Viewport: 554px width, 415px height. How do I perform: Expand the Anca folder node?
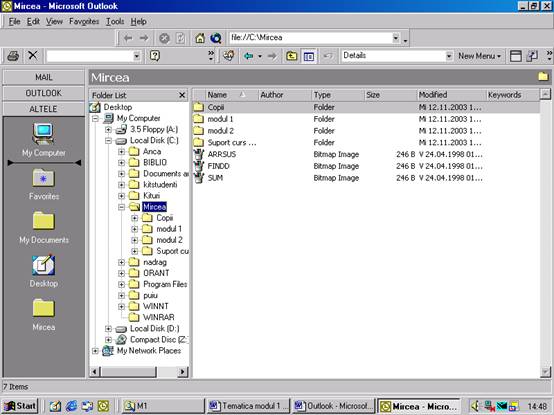click(122, 152)
